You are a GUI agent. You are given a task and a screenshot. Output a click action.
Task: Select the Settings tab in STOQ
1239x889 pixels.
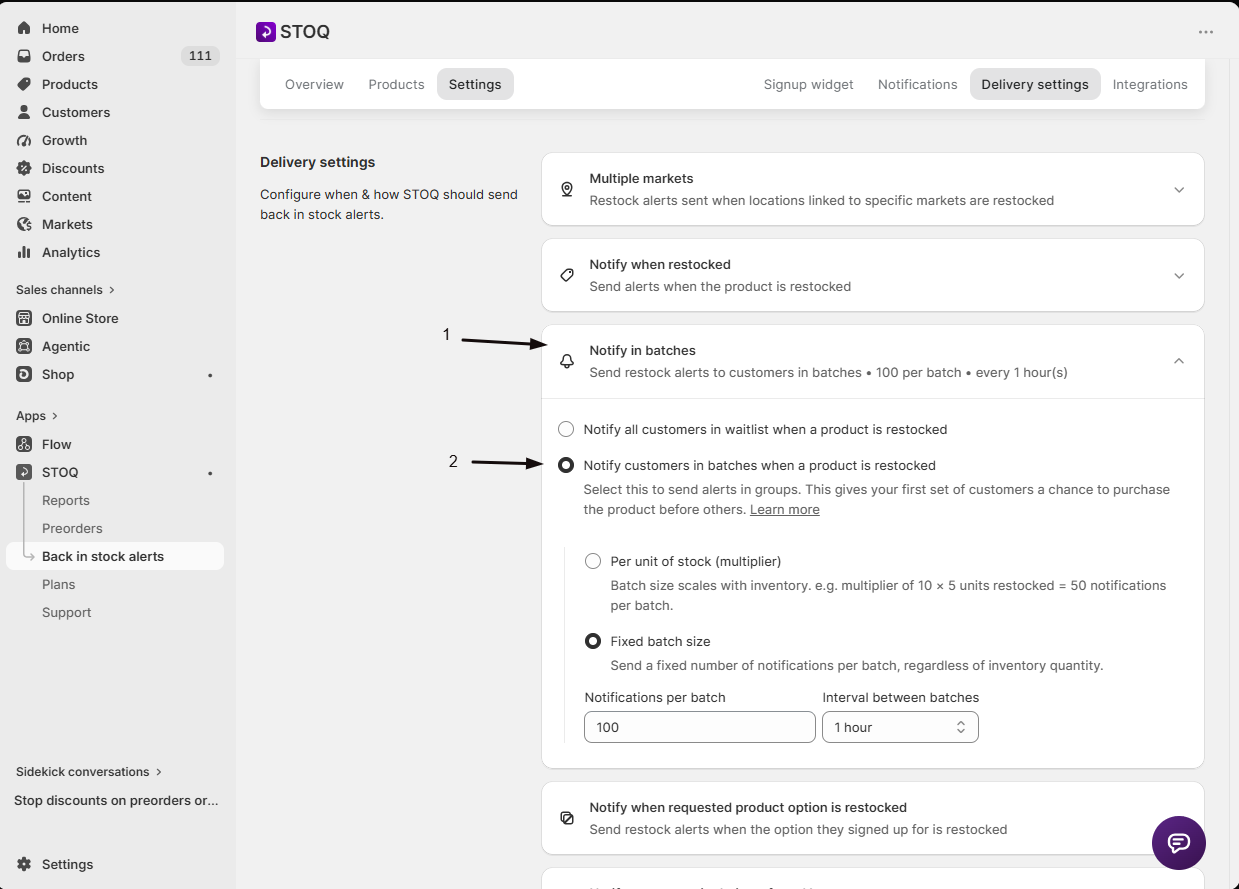[x=475, y=84]
